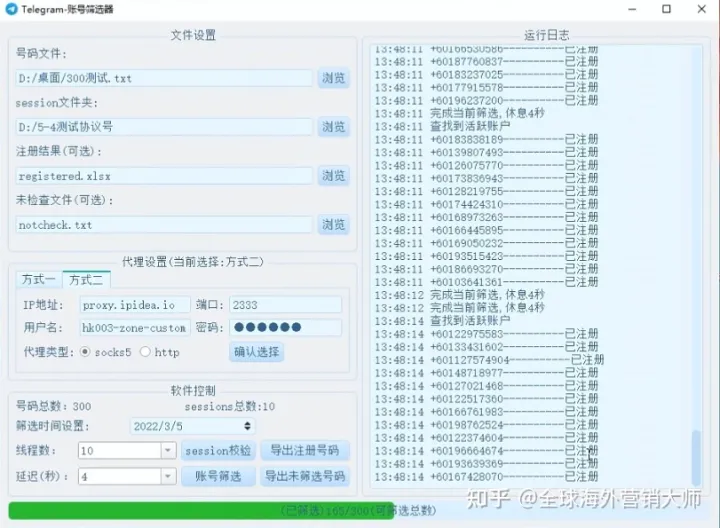Select log line +60103641361 已注册
This screenshot has height=528, width=720.
click(x=486, y=282)
